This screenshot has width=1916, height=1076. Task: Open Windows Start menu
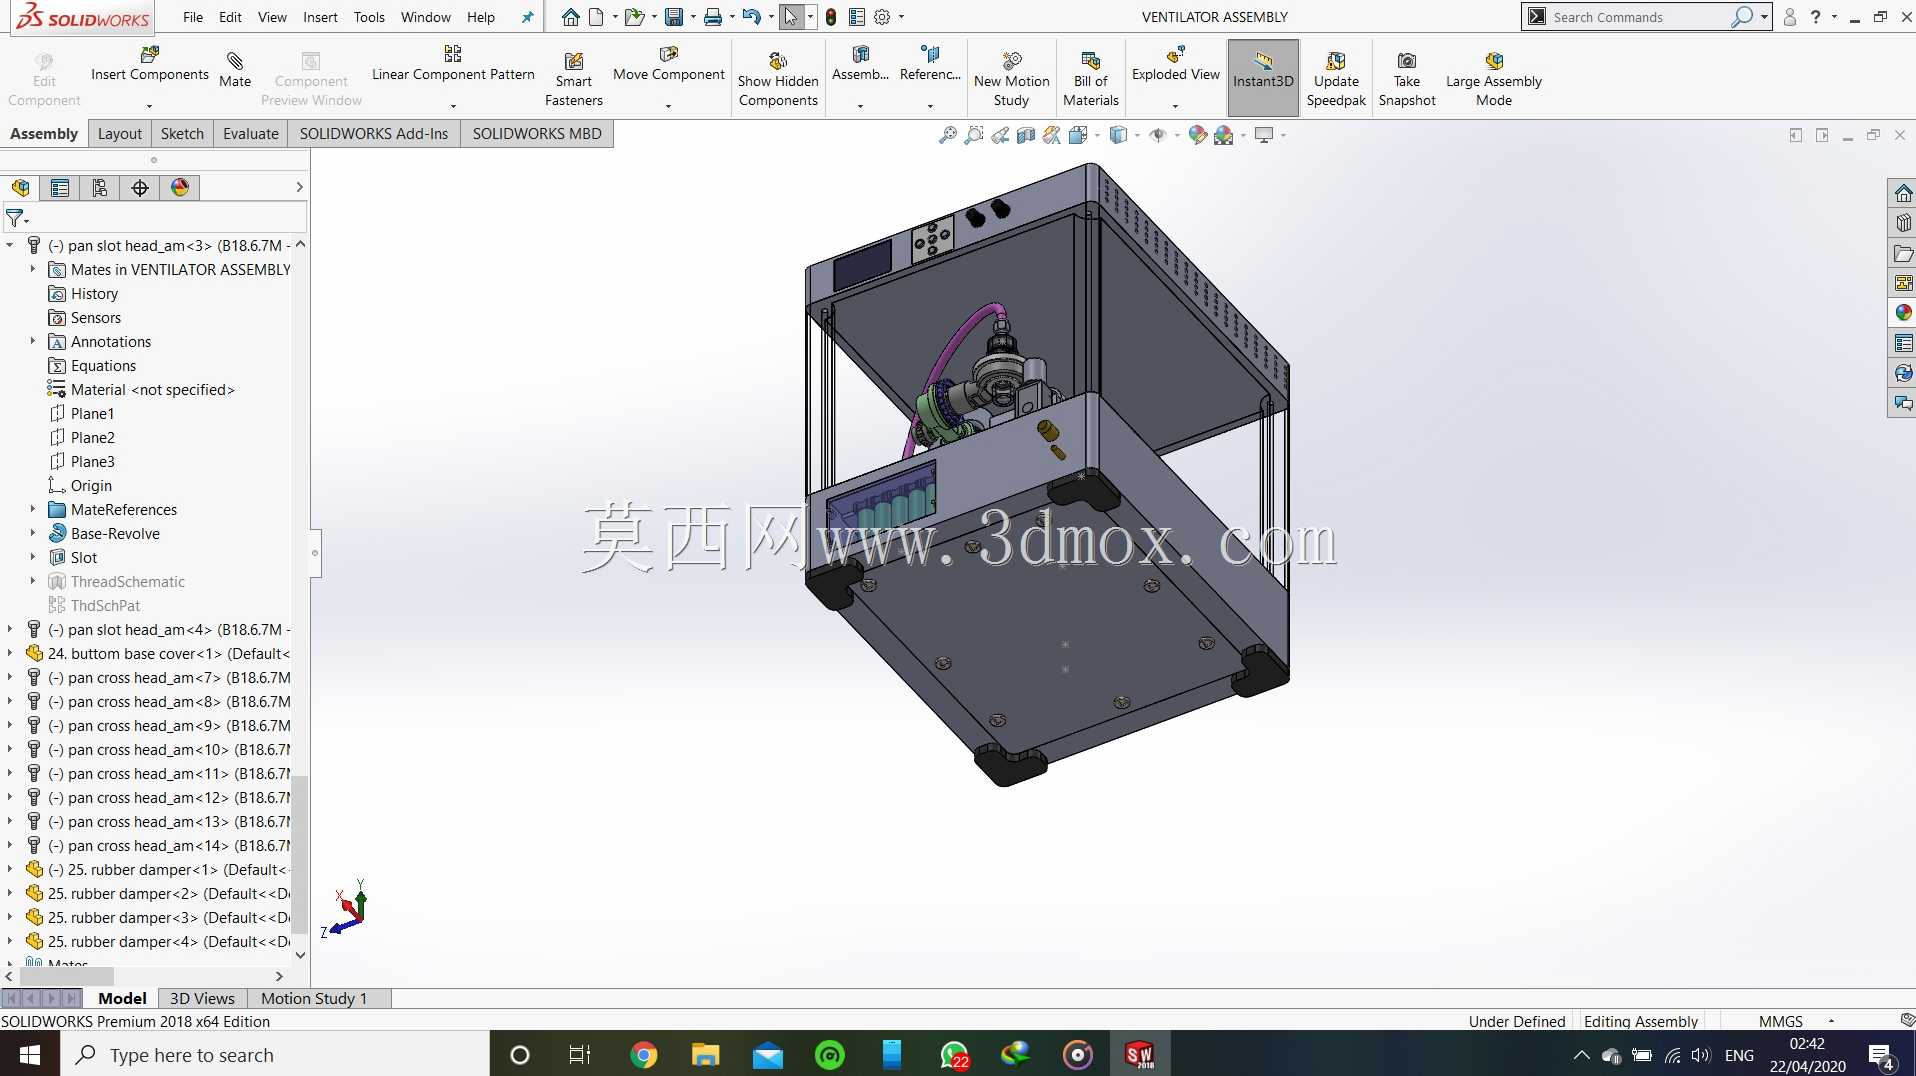tap(29, 1054)
